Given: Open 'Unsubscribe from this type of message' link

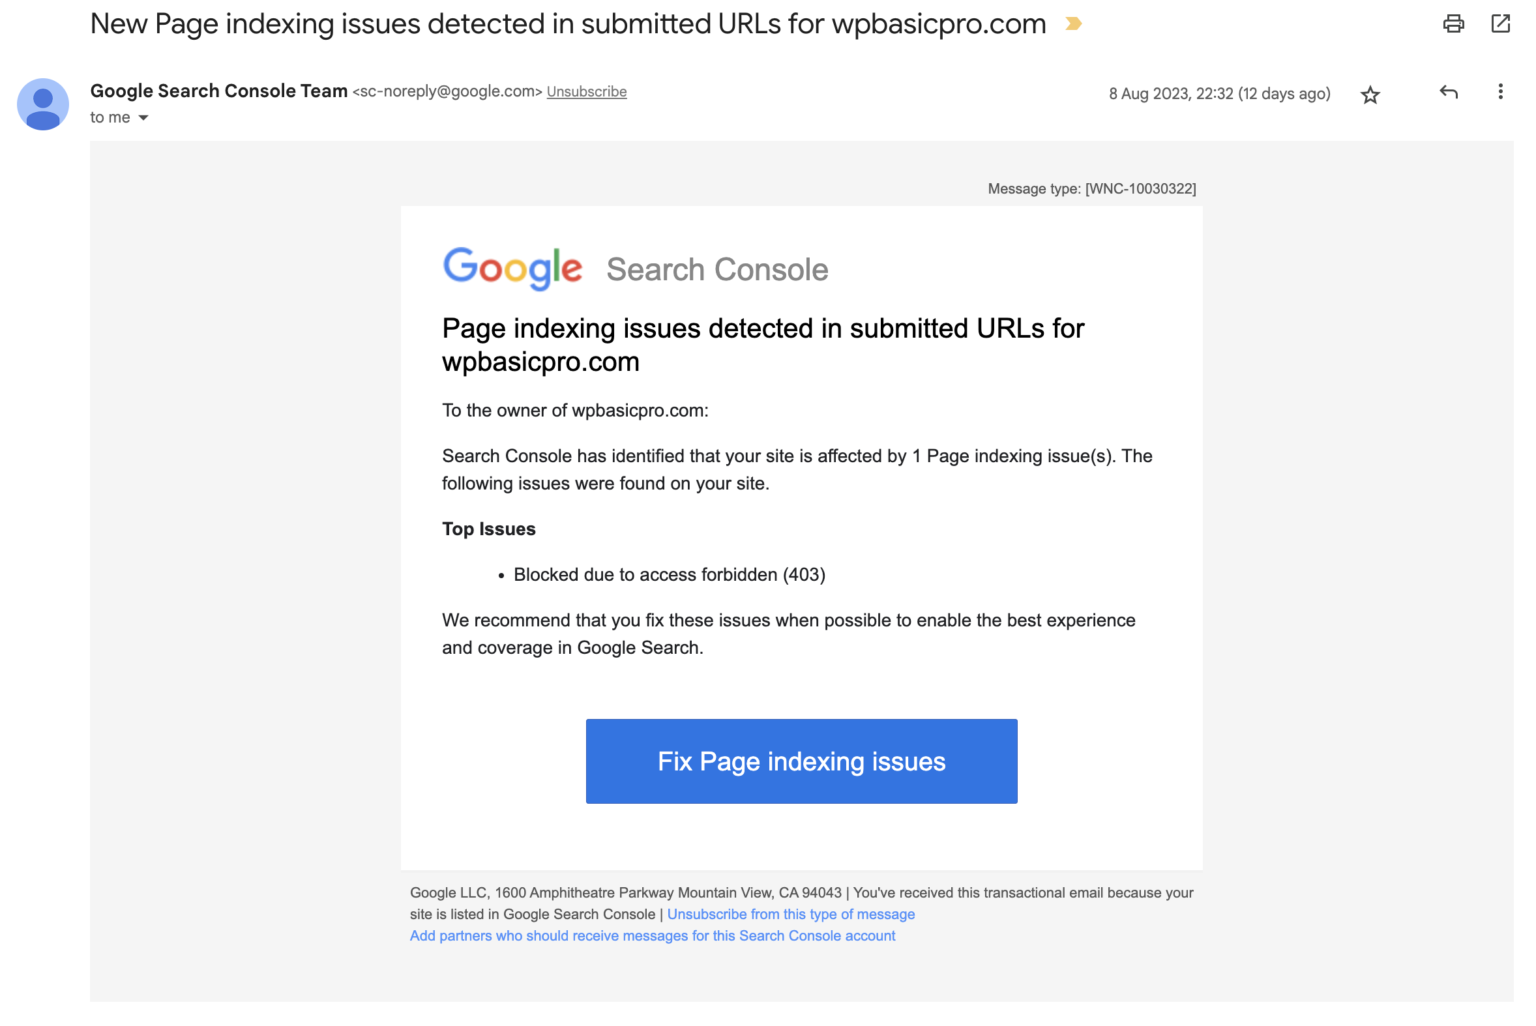Looking at the screenshot, I should click(x=791, y=913).
